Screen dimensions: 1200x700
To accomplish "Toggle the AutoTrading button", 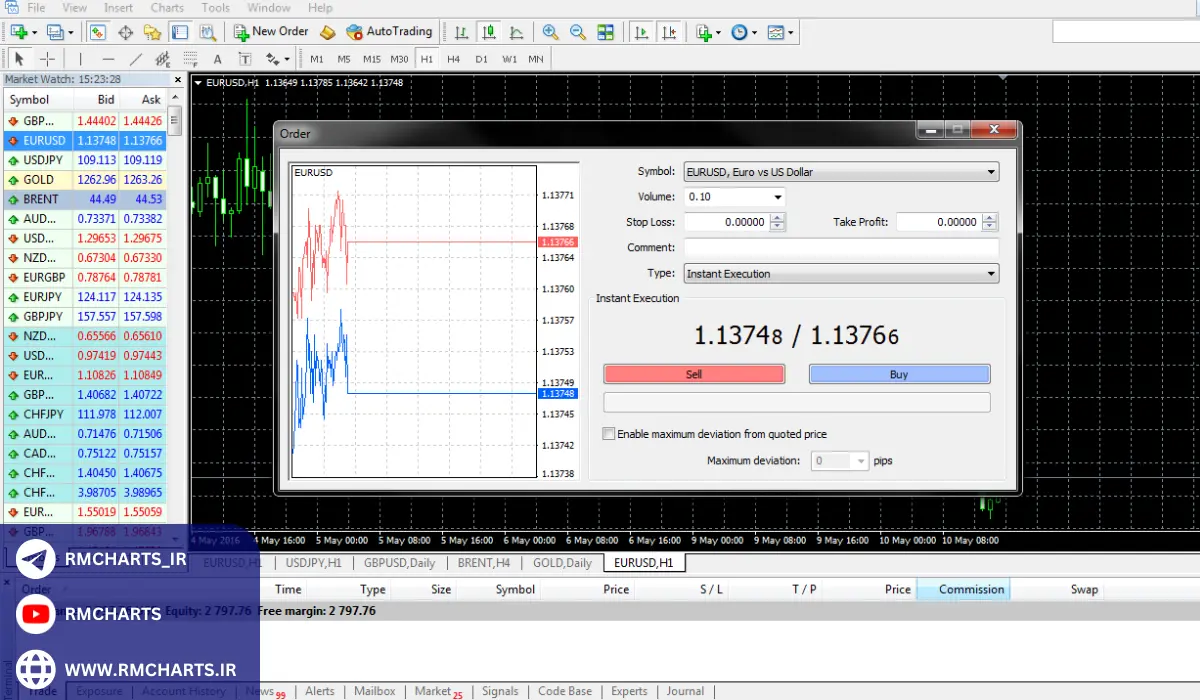I will pos(389,32).
